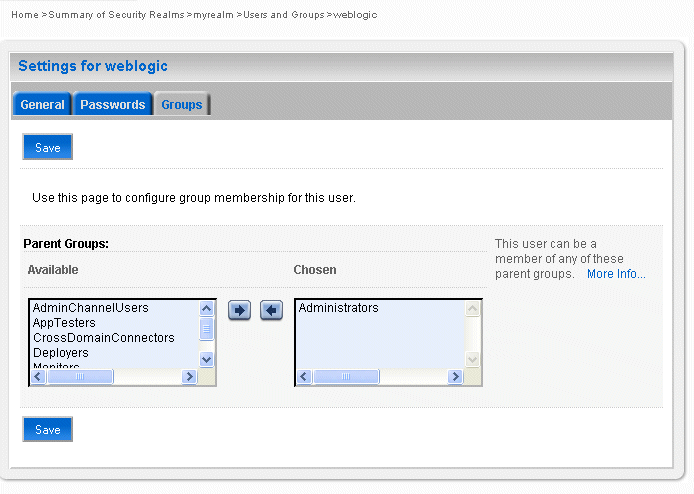Click right arrow of Available horizontal scrollbar
694x494 pixels.
point(189,377)
